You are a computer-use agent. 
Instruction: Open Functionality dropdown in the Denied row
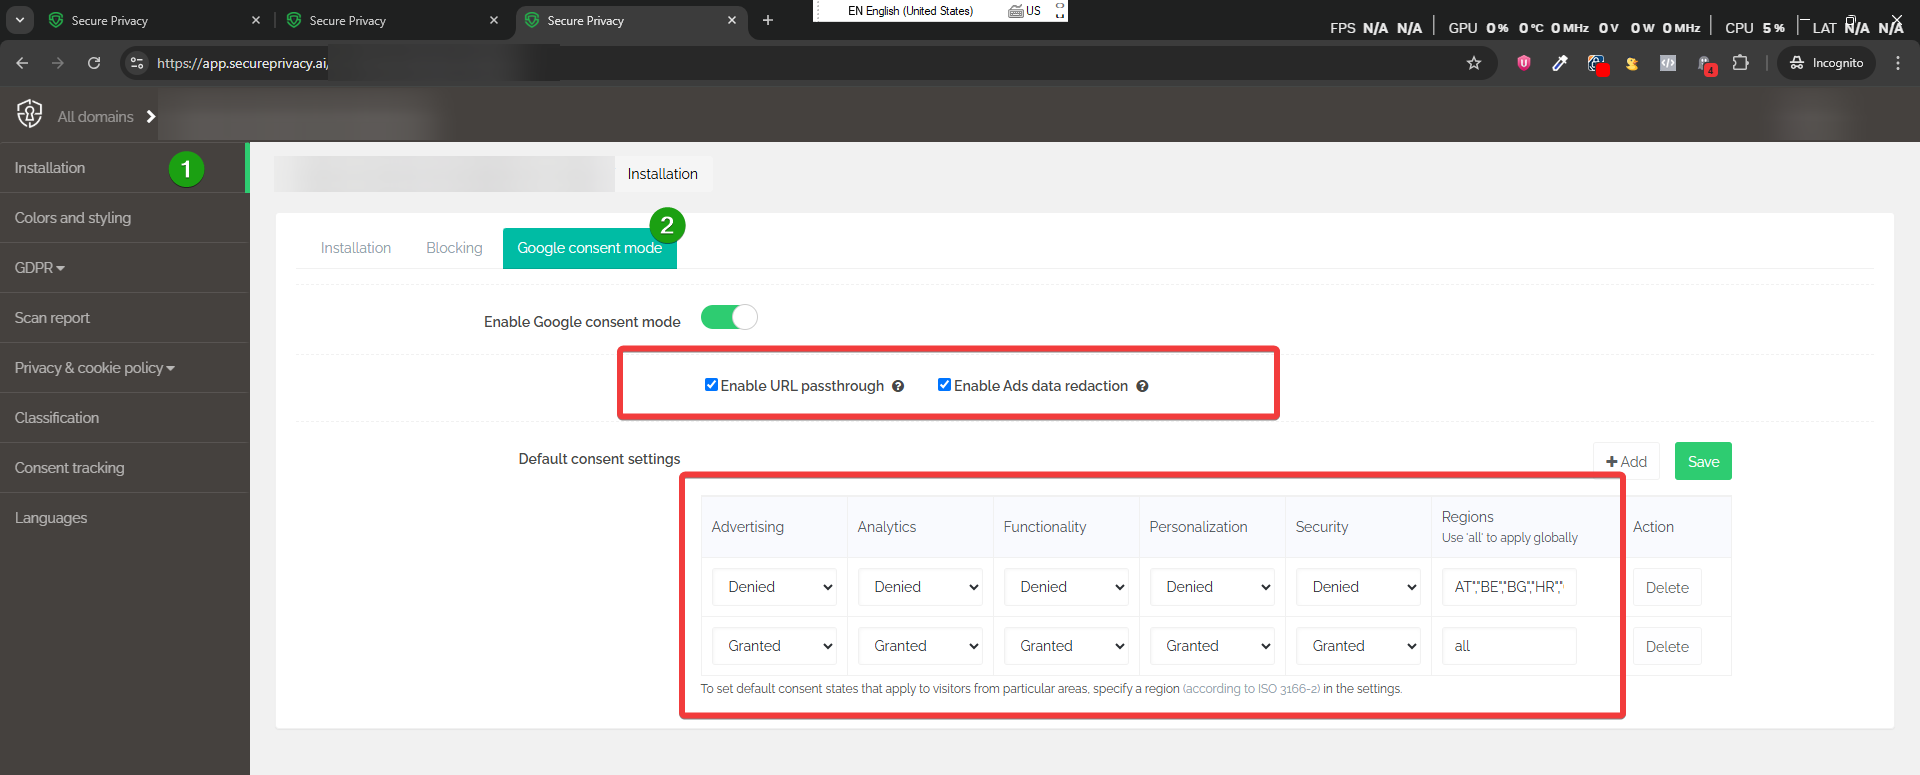1066,587
